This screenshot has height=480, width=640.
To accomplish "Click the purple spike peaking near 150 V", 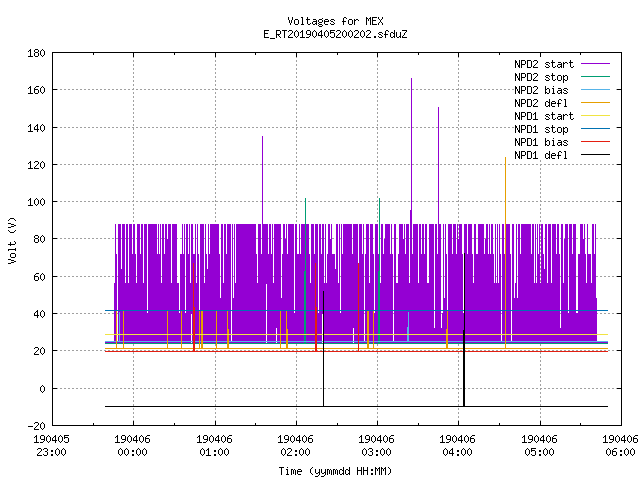I will (439, 163).
